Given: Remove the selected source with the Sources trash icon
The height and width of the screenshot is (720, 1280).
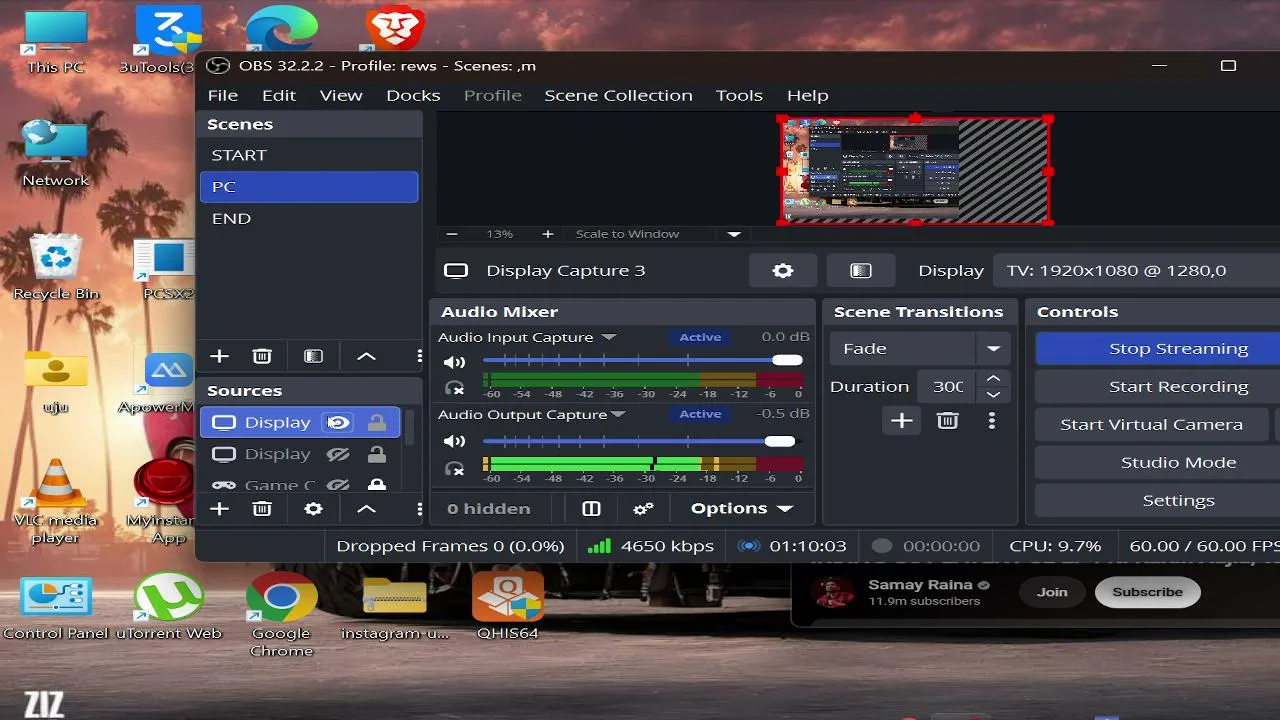Looking at the screenshot, I should pyautogui.click(x=262, y=509).
